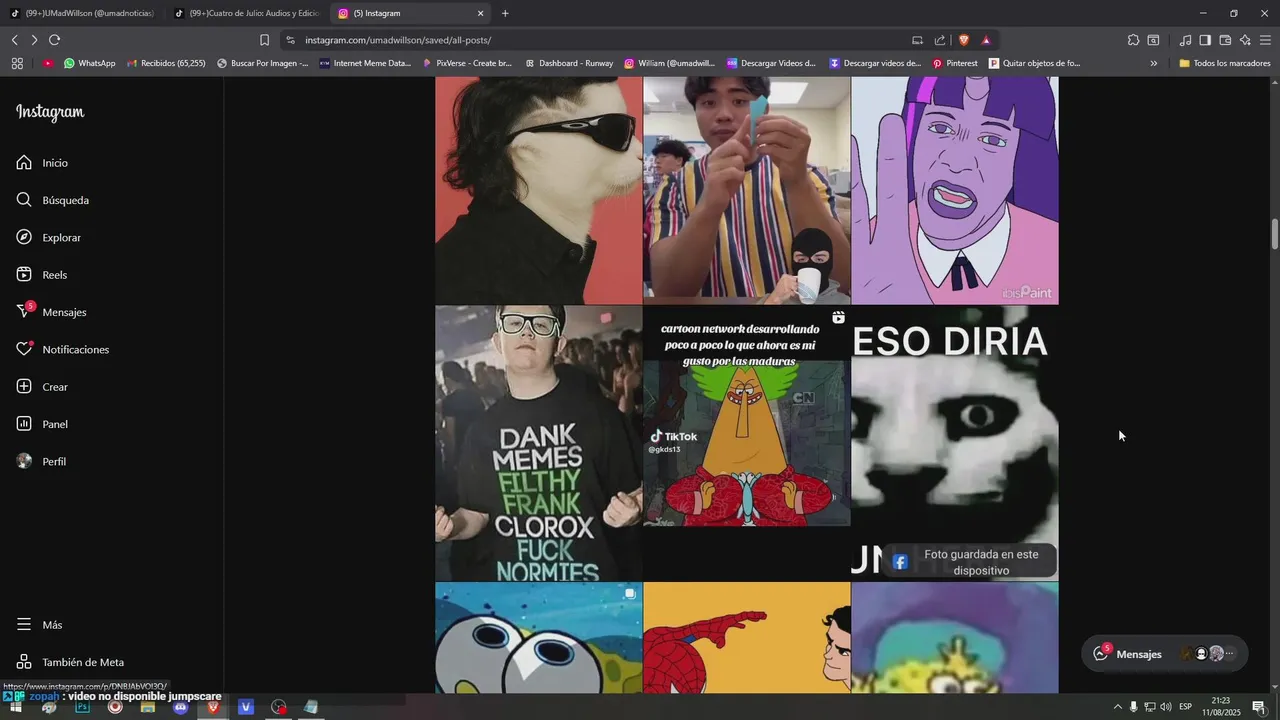The width and height of the screenshot is (1280, 720).
Task: Click Brave Shields lion icon
Action: tap(964, 40)
